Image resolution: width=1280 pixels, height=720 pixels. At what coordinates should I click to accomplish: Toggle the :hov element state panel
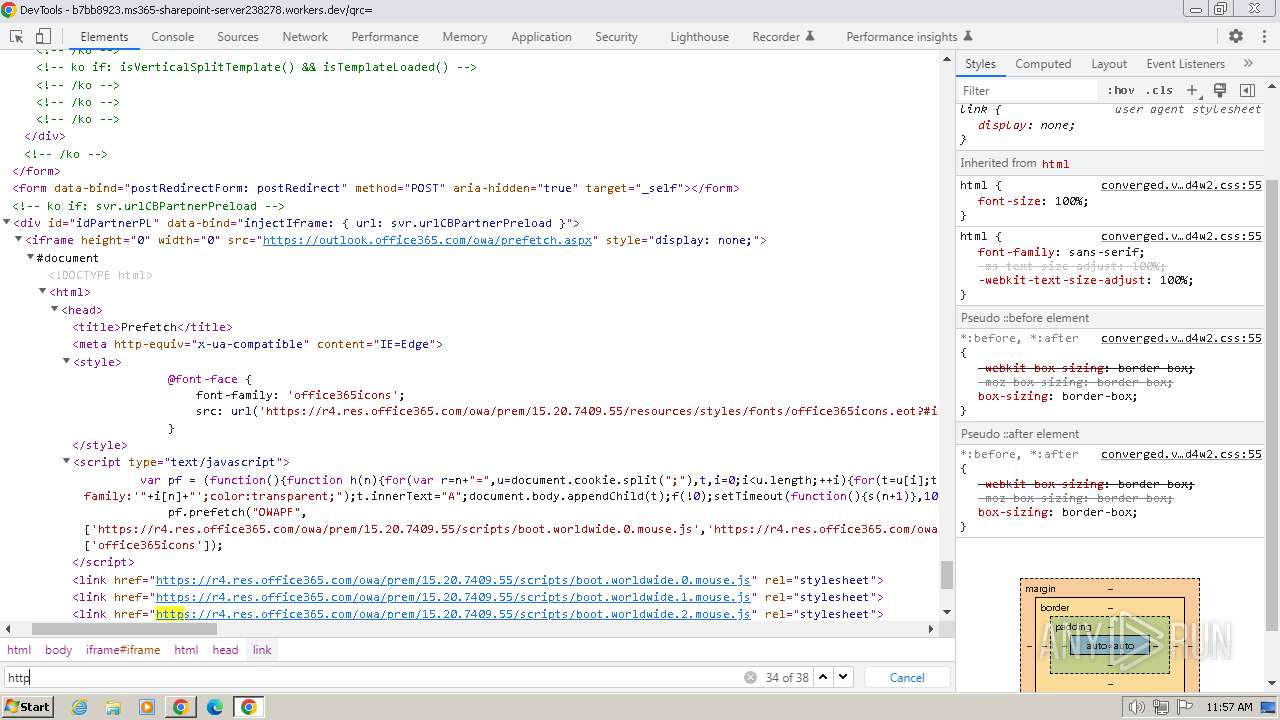1121,90
